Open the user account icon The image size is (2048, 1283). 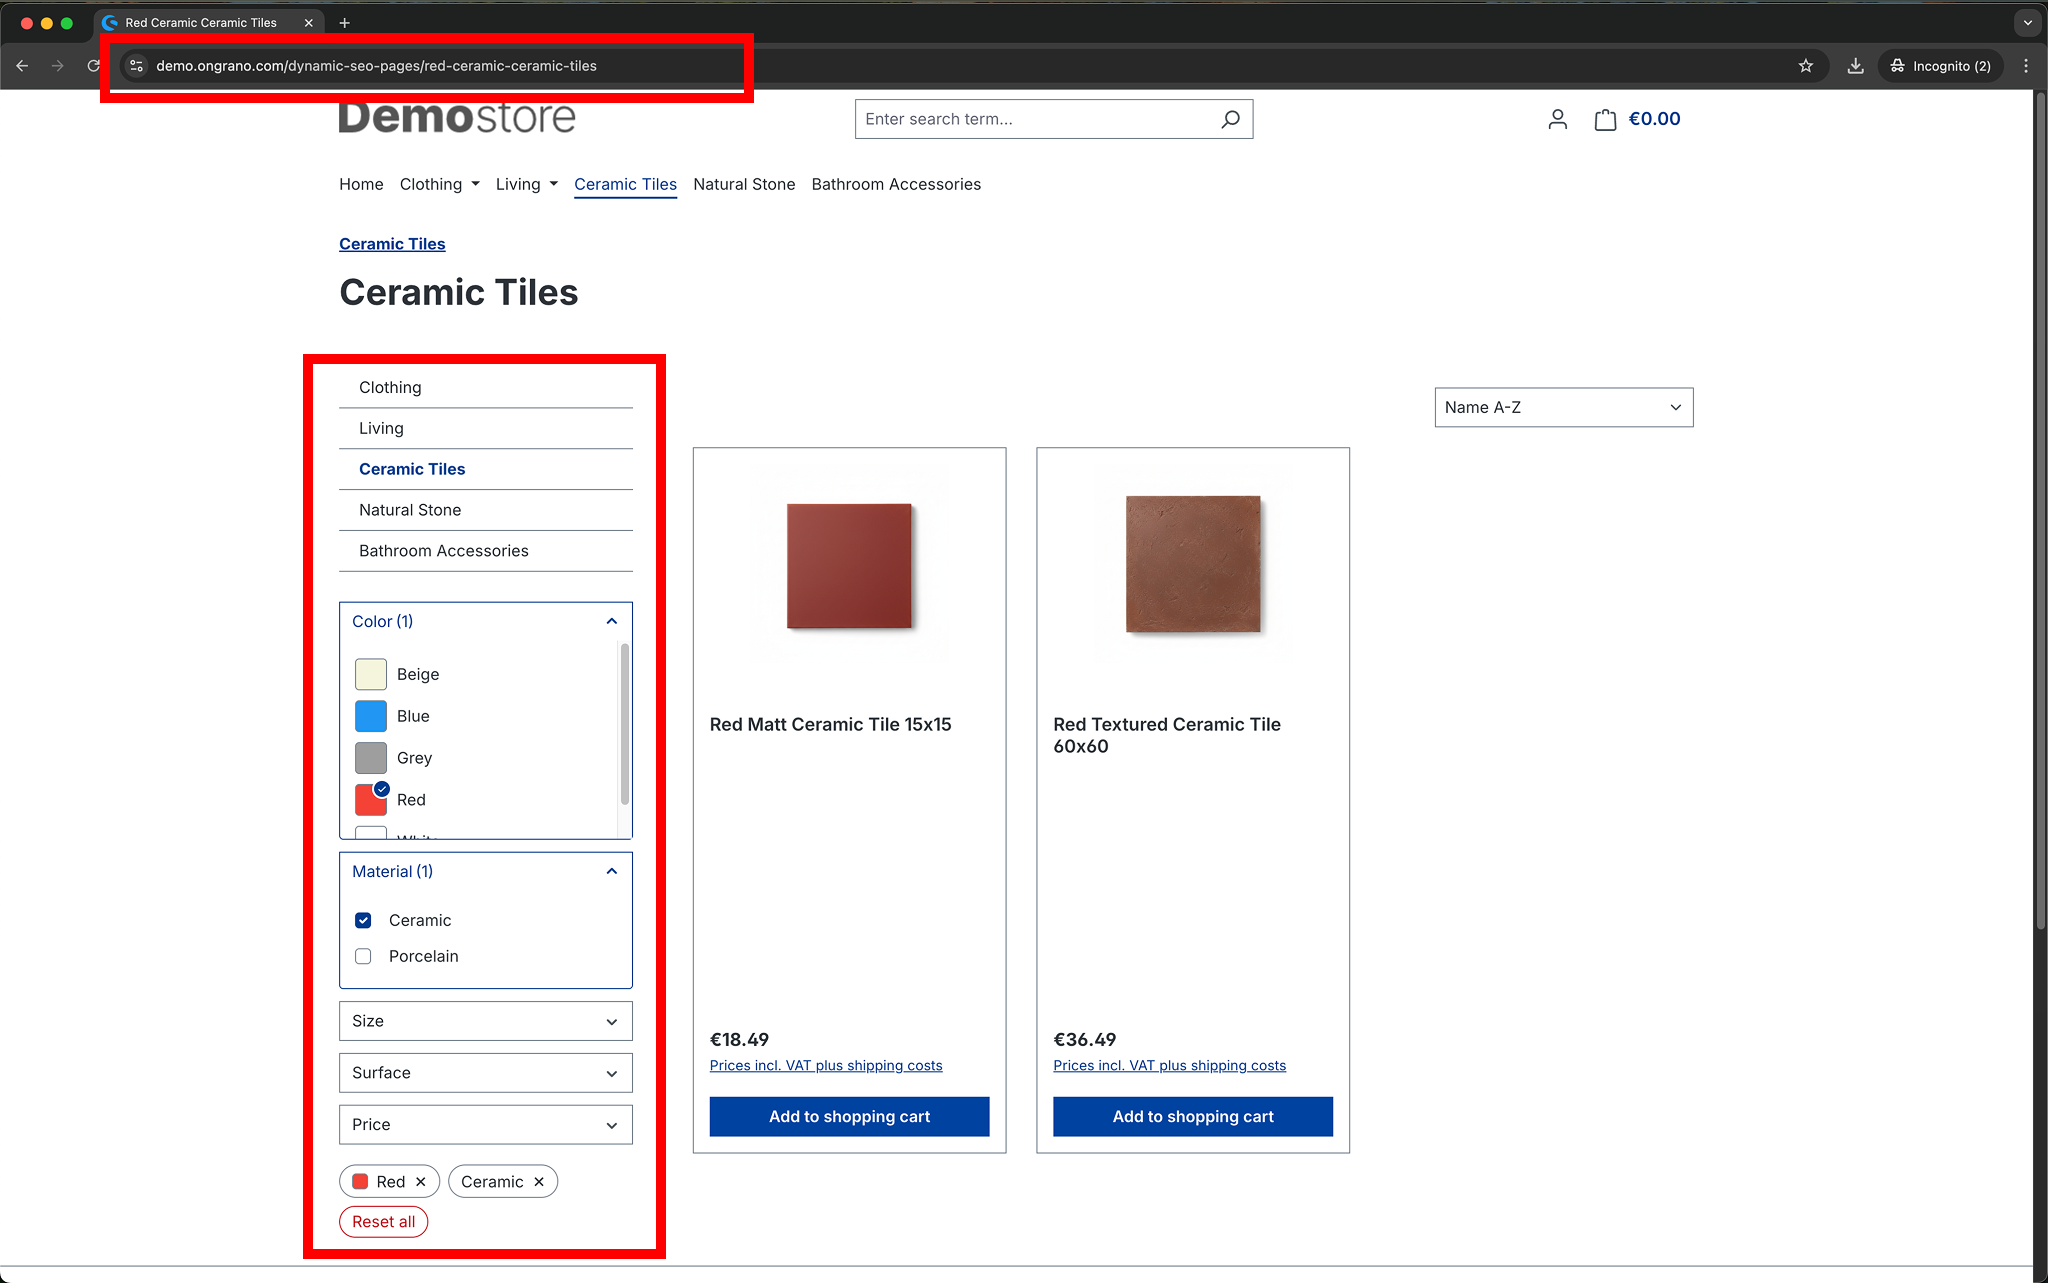click(1557, 119)
